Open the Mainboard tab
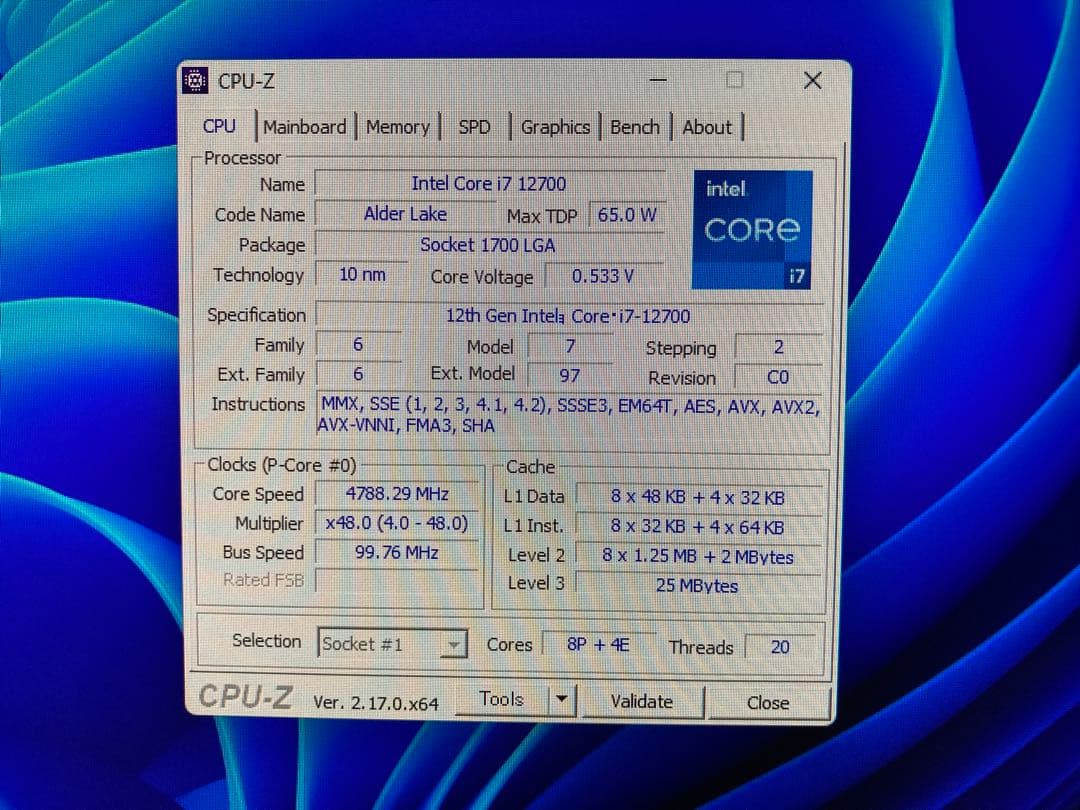 [304, 127]
